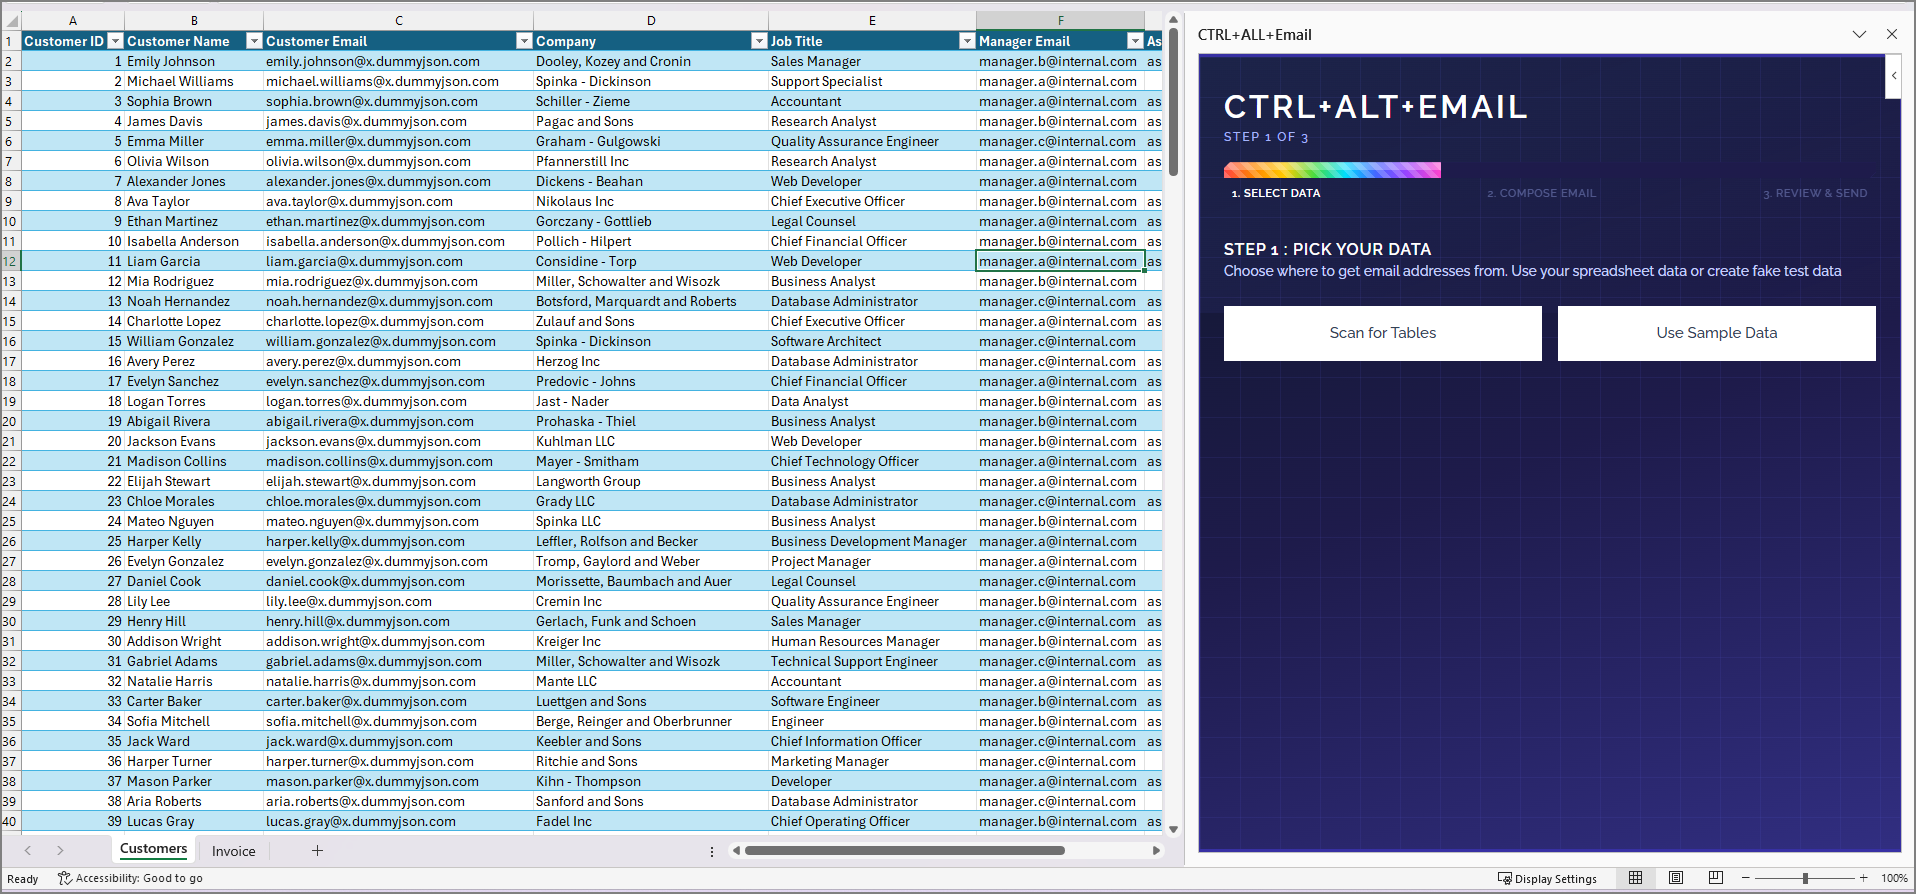Image resolution: width=1916 pixels, height=894 pixels.
Task: Click the zoom slider handle
Action: (1805, 878)
